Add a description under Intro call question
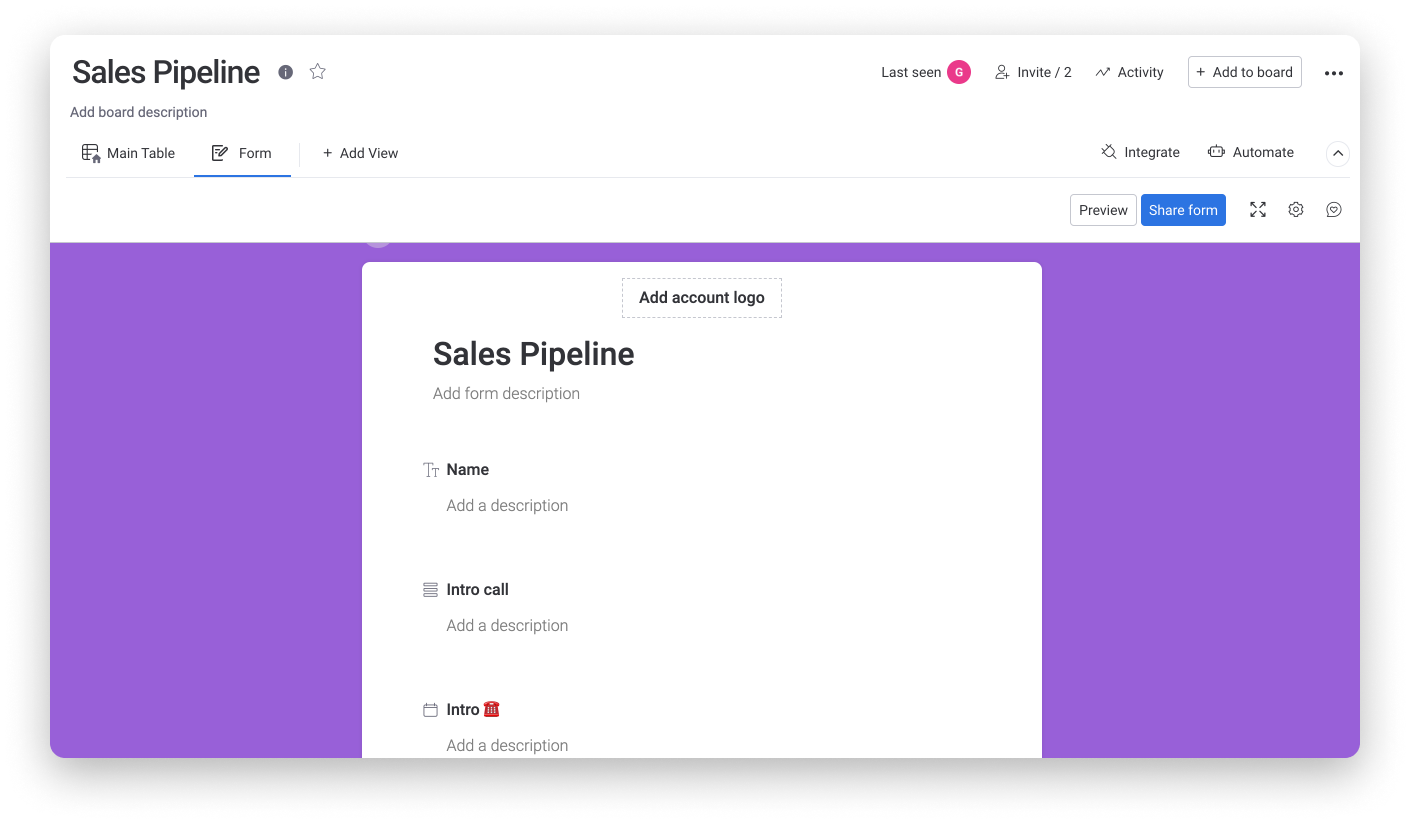 click(x=507, y=626)
